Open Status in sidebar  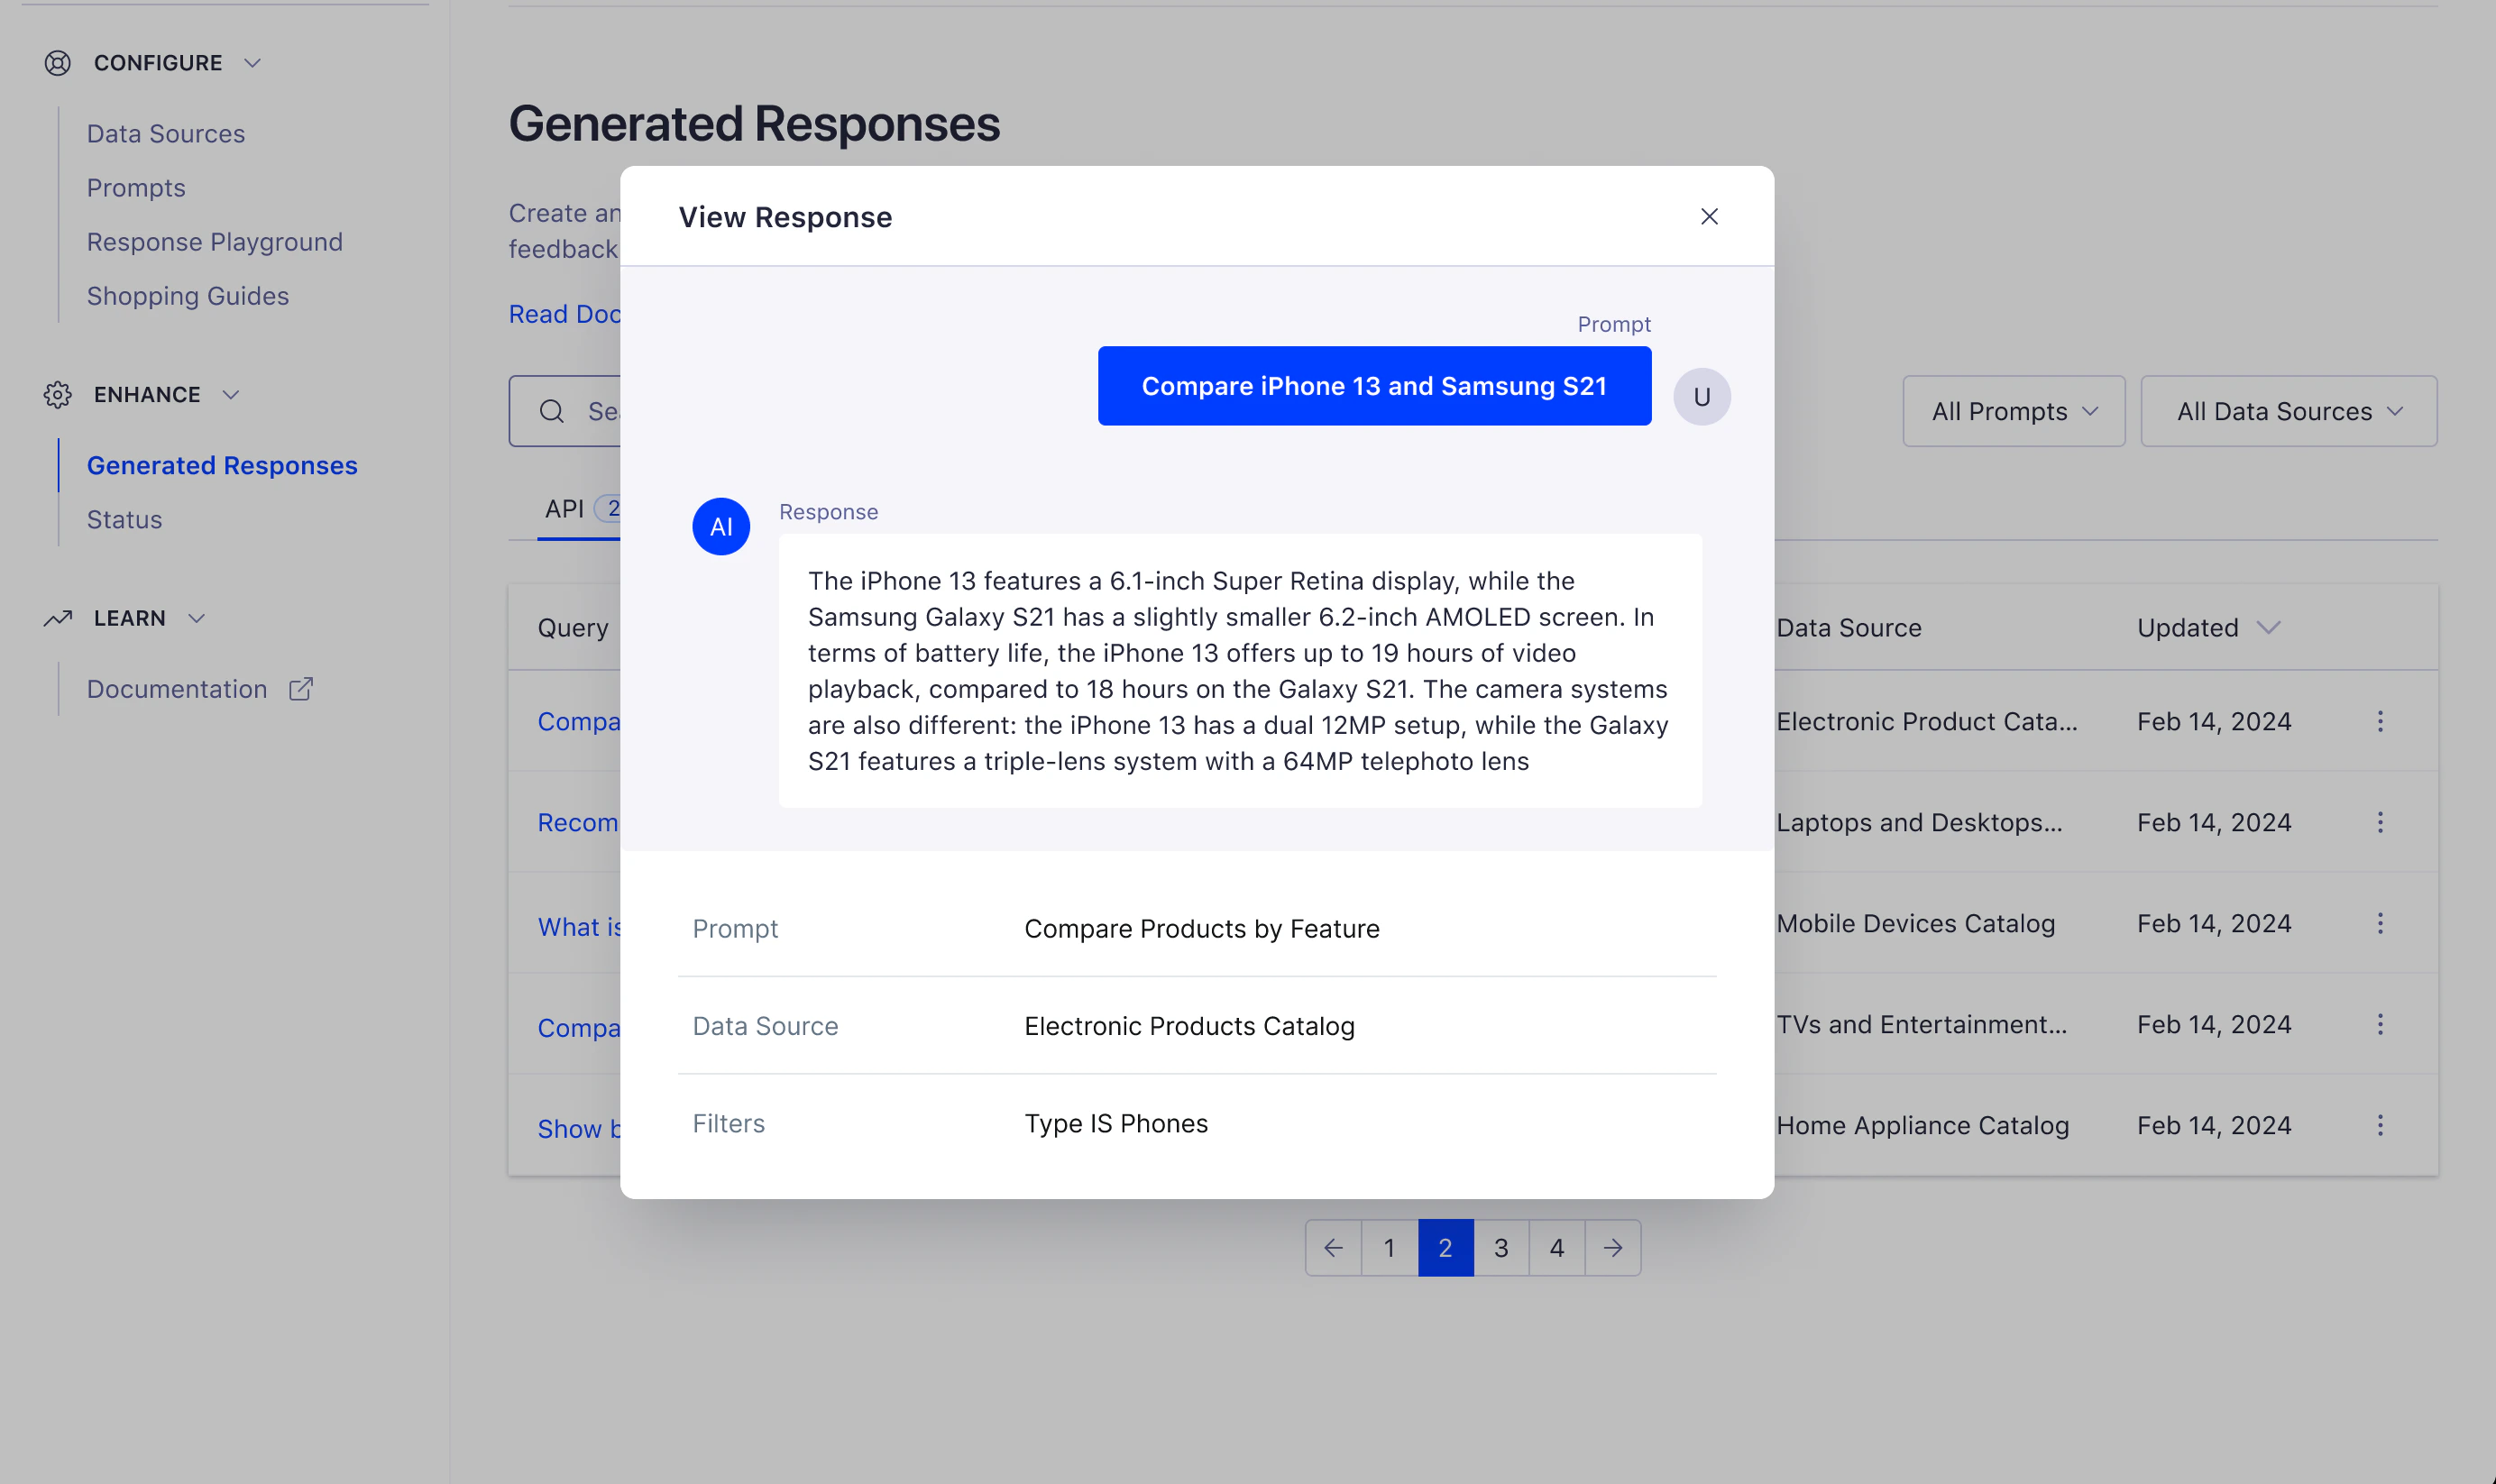tap(124, 520)
